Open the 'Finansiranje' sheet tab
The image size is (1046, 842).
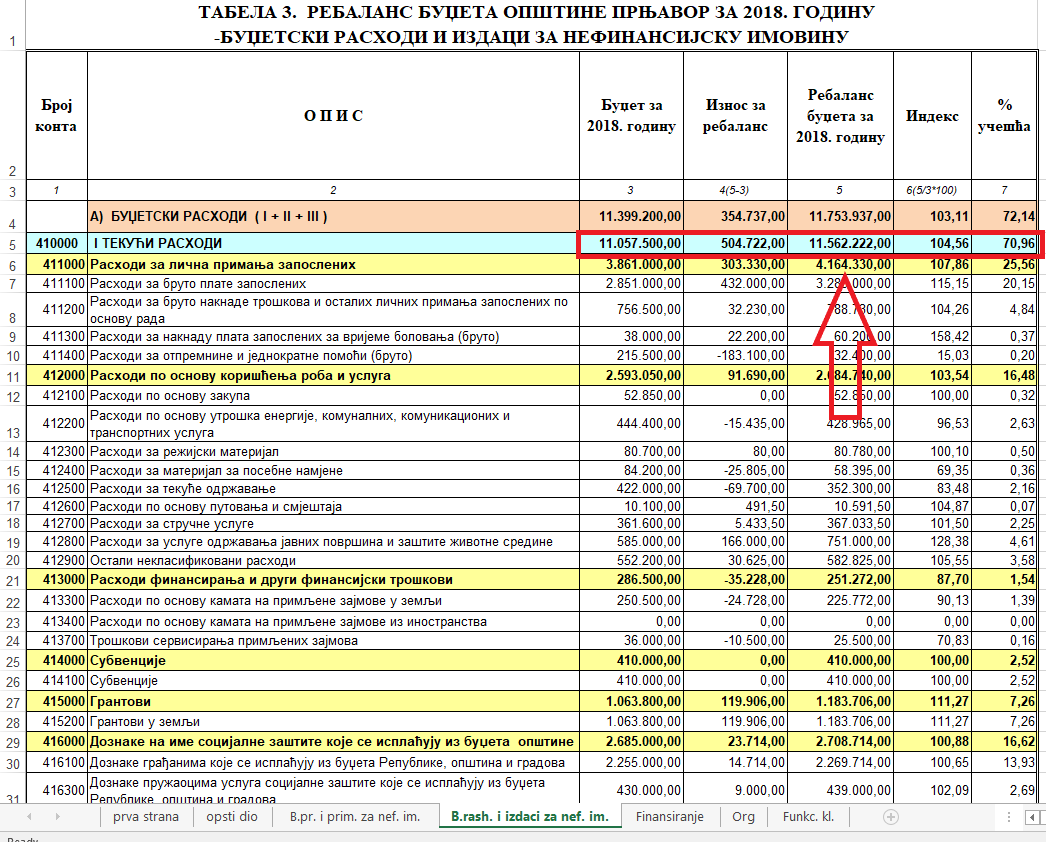pyautogui.click(x=670, y=817)
